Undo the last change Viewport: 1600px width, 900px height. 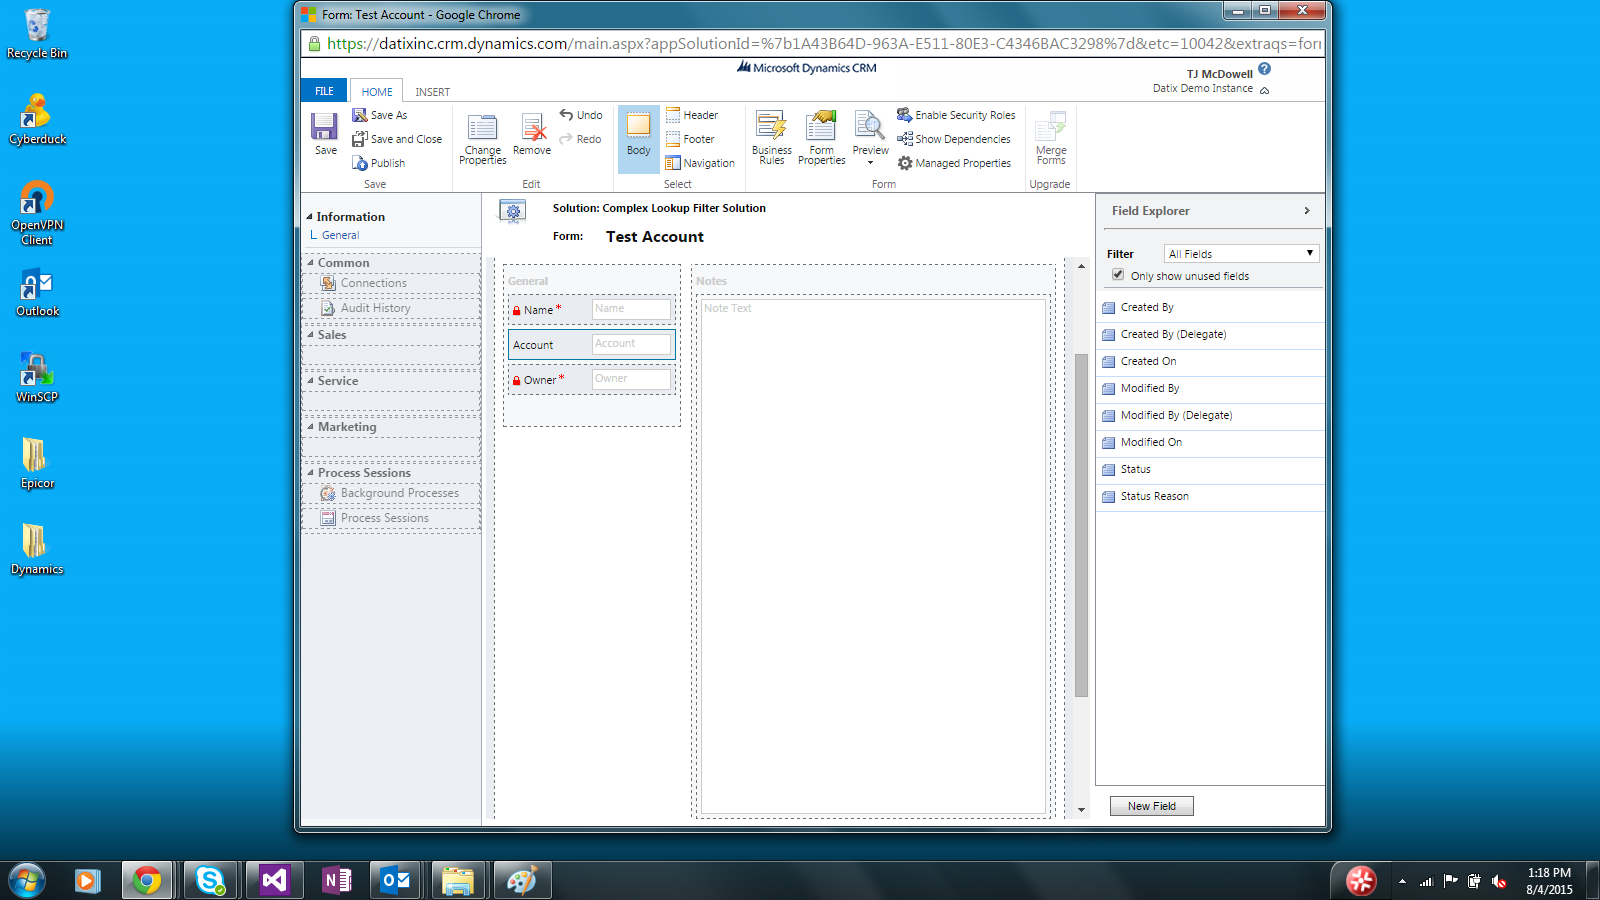[x=581, y=115]
